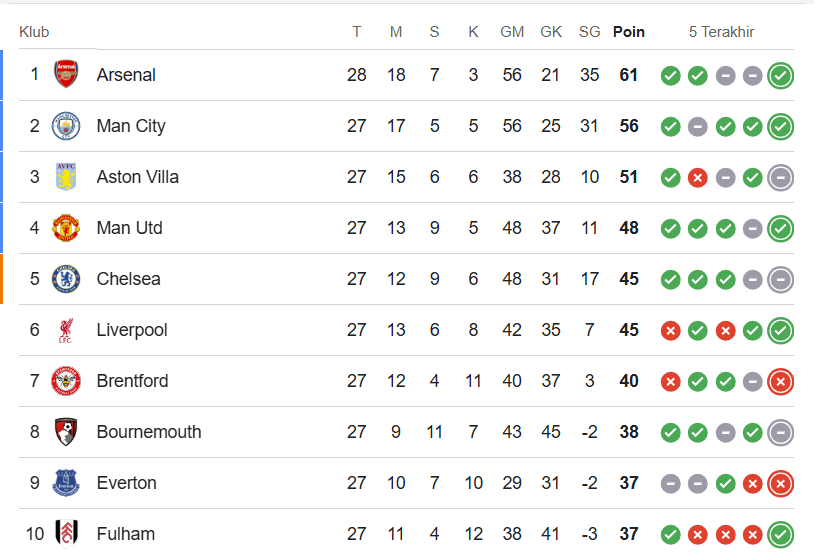Click the Fulham club crest
The height and width of the screenshot is (555, 816).
pos(65,534)
